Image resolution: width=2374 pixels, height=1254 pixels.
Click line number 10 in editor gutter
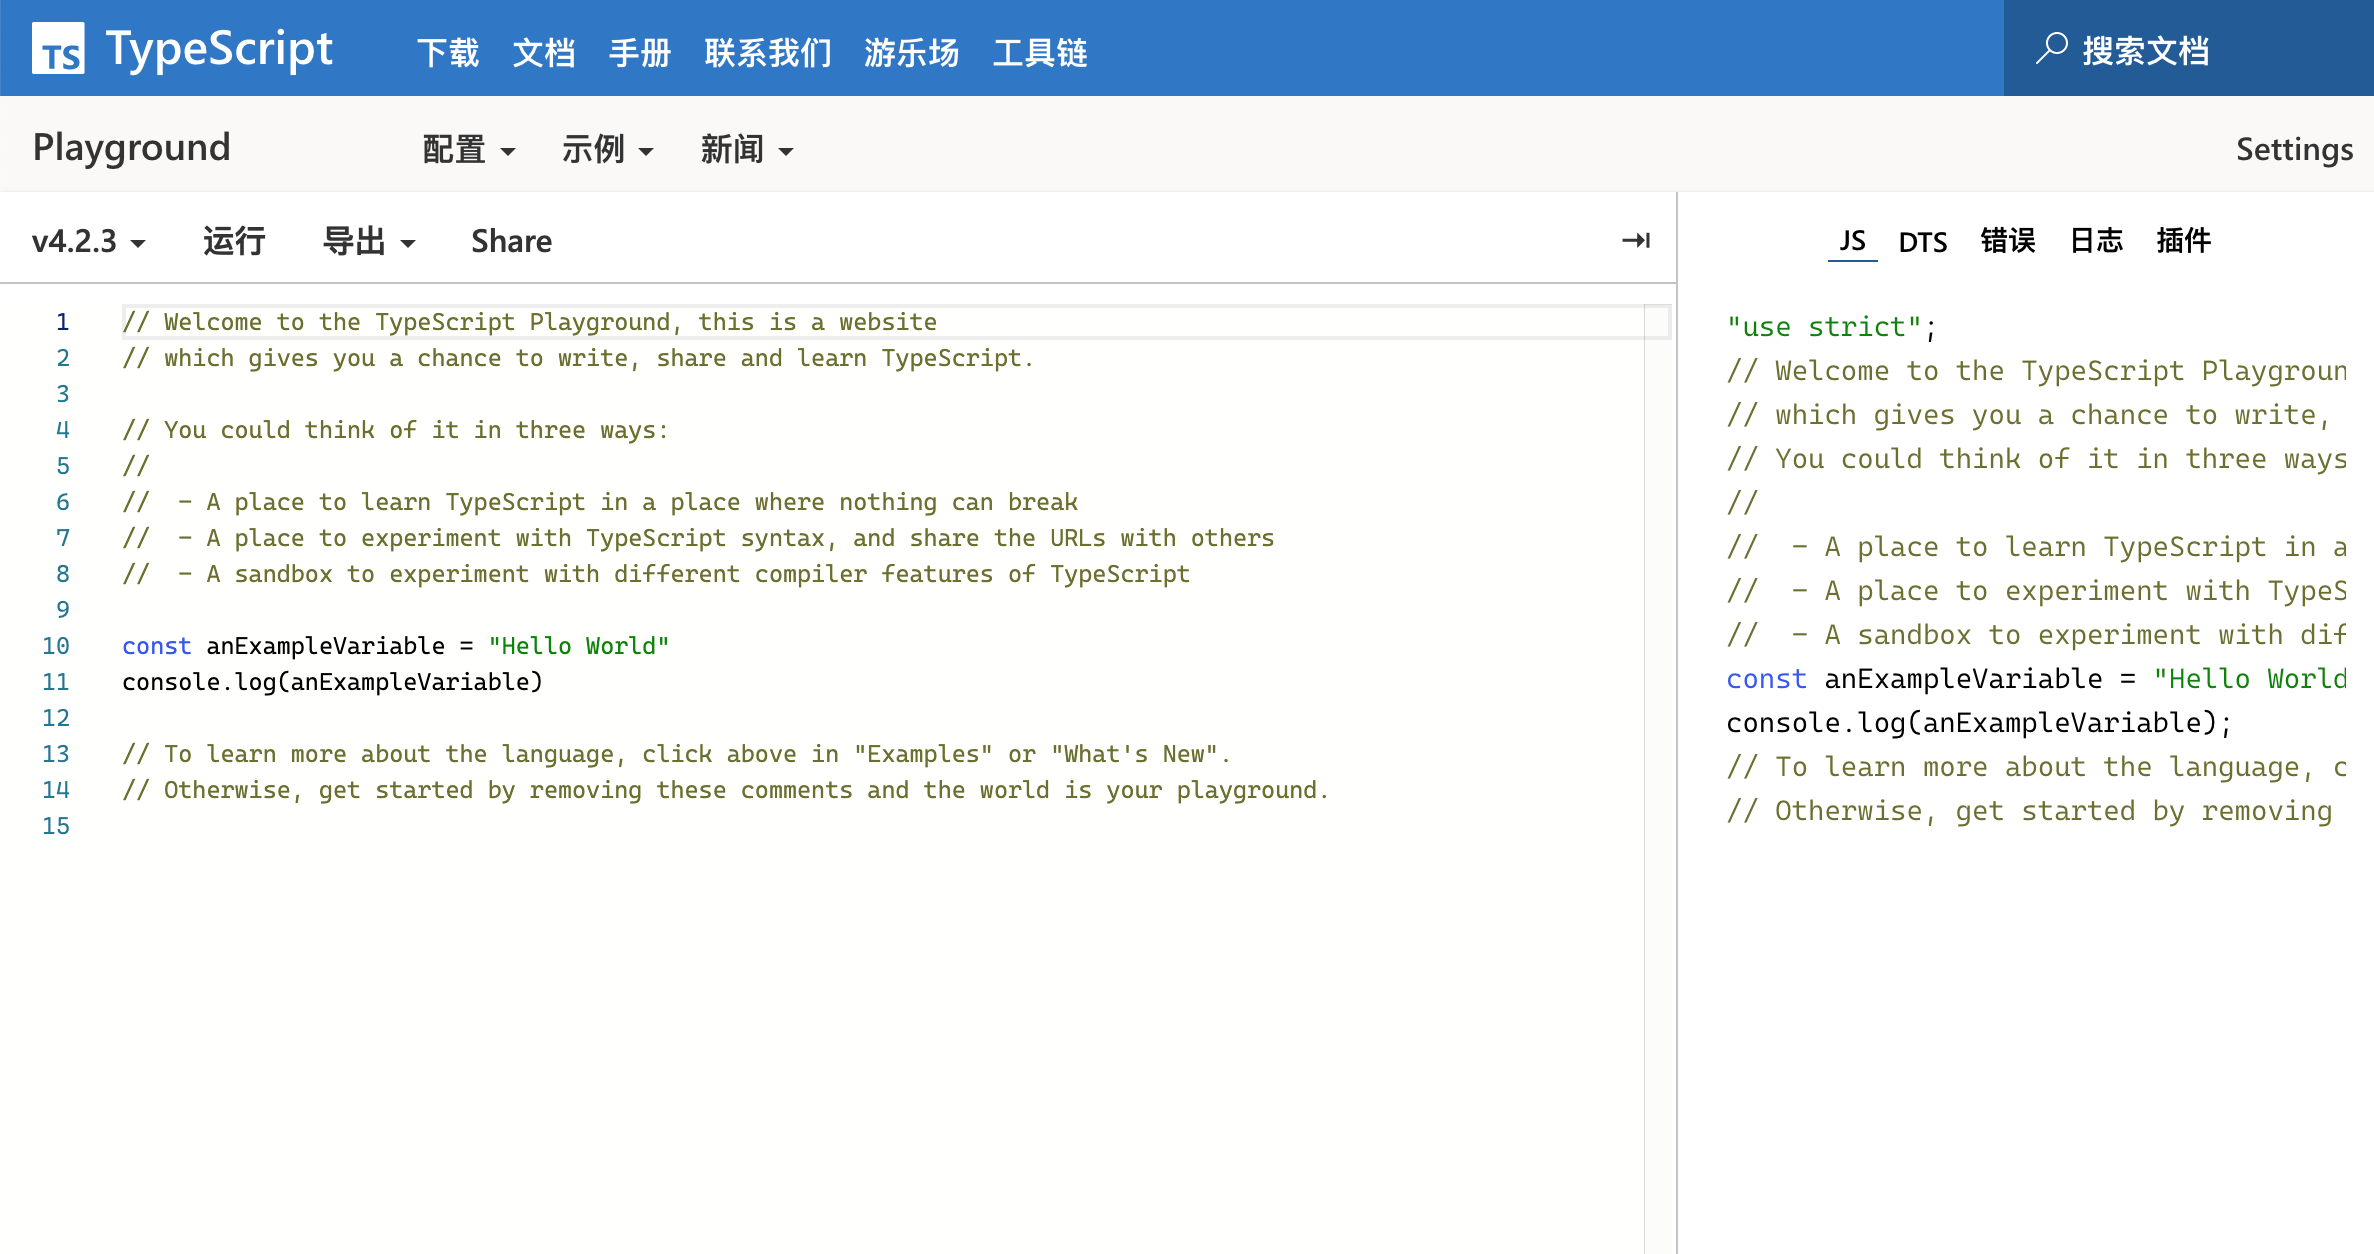click(x=56, y=646)
